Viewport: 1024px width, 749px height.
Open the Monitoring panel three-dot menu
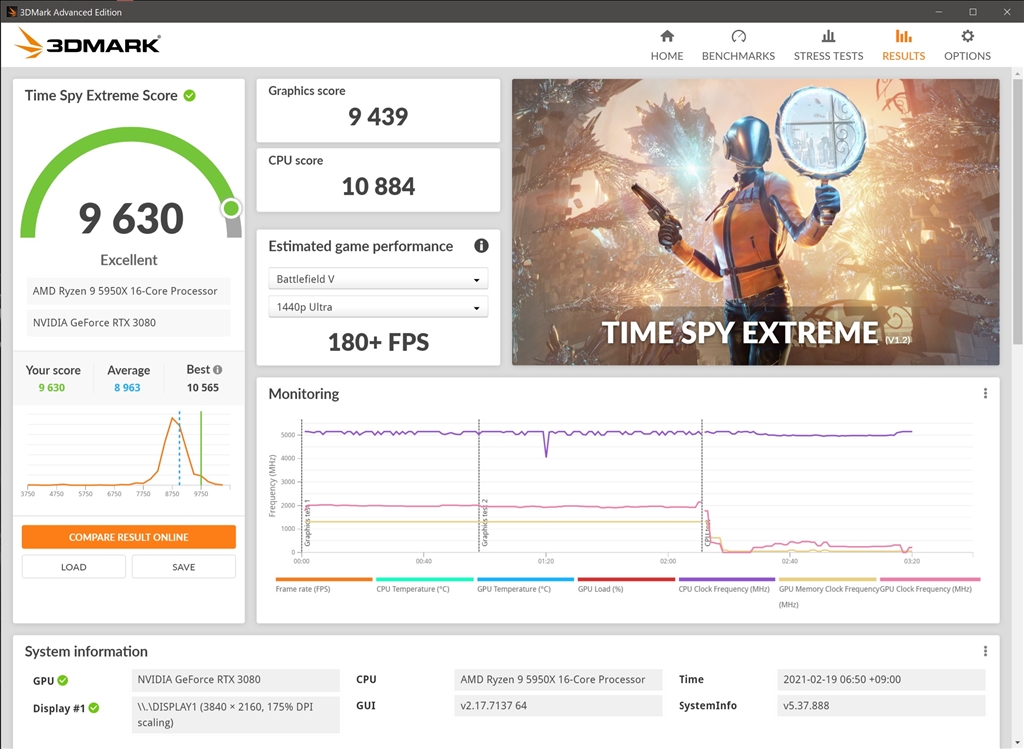[985, 393]
